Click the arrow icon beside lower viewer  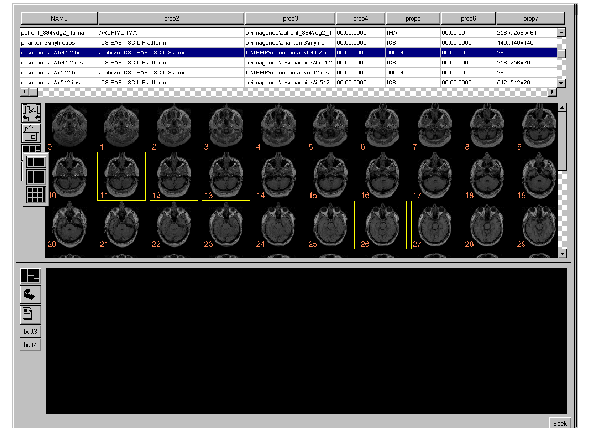[x=30, y=295]
